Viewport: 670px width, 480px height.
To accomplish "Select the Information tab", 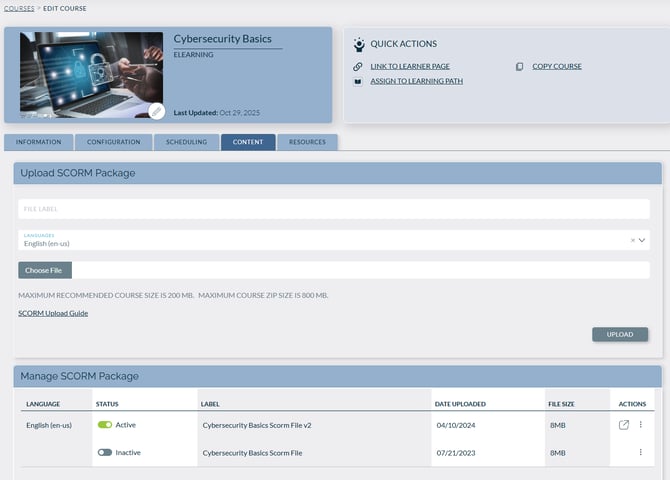I will 38,142.
